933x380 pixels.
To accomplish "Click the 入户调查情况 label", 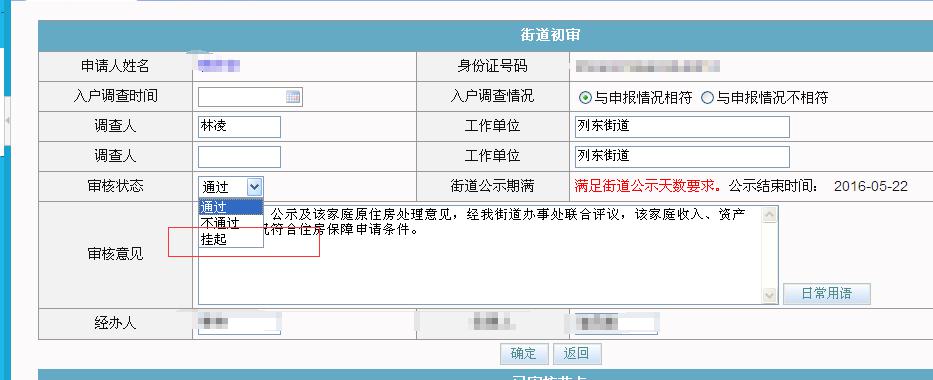I will coord(493,96).
